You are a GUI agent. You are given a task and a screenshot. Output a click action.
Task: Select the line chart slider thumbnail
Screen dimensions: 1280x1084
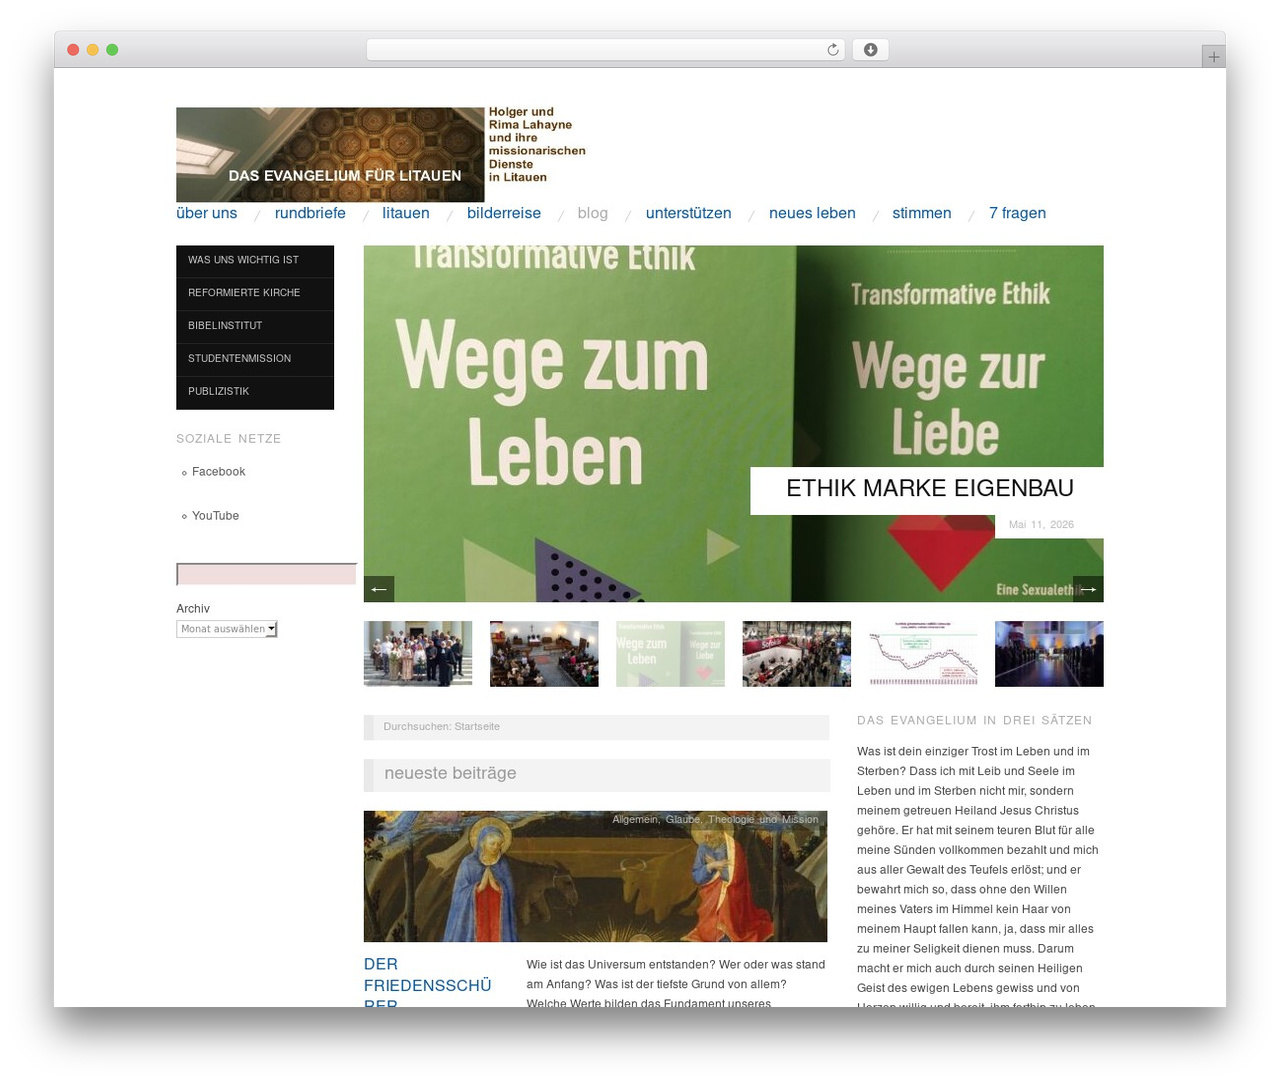(923, 654)
